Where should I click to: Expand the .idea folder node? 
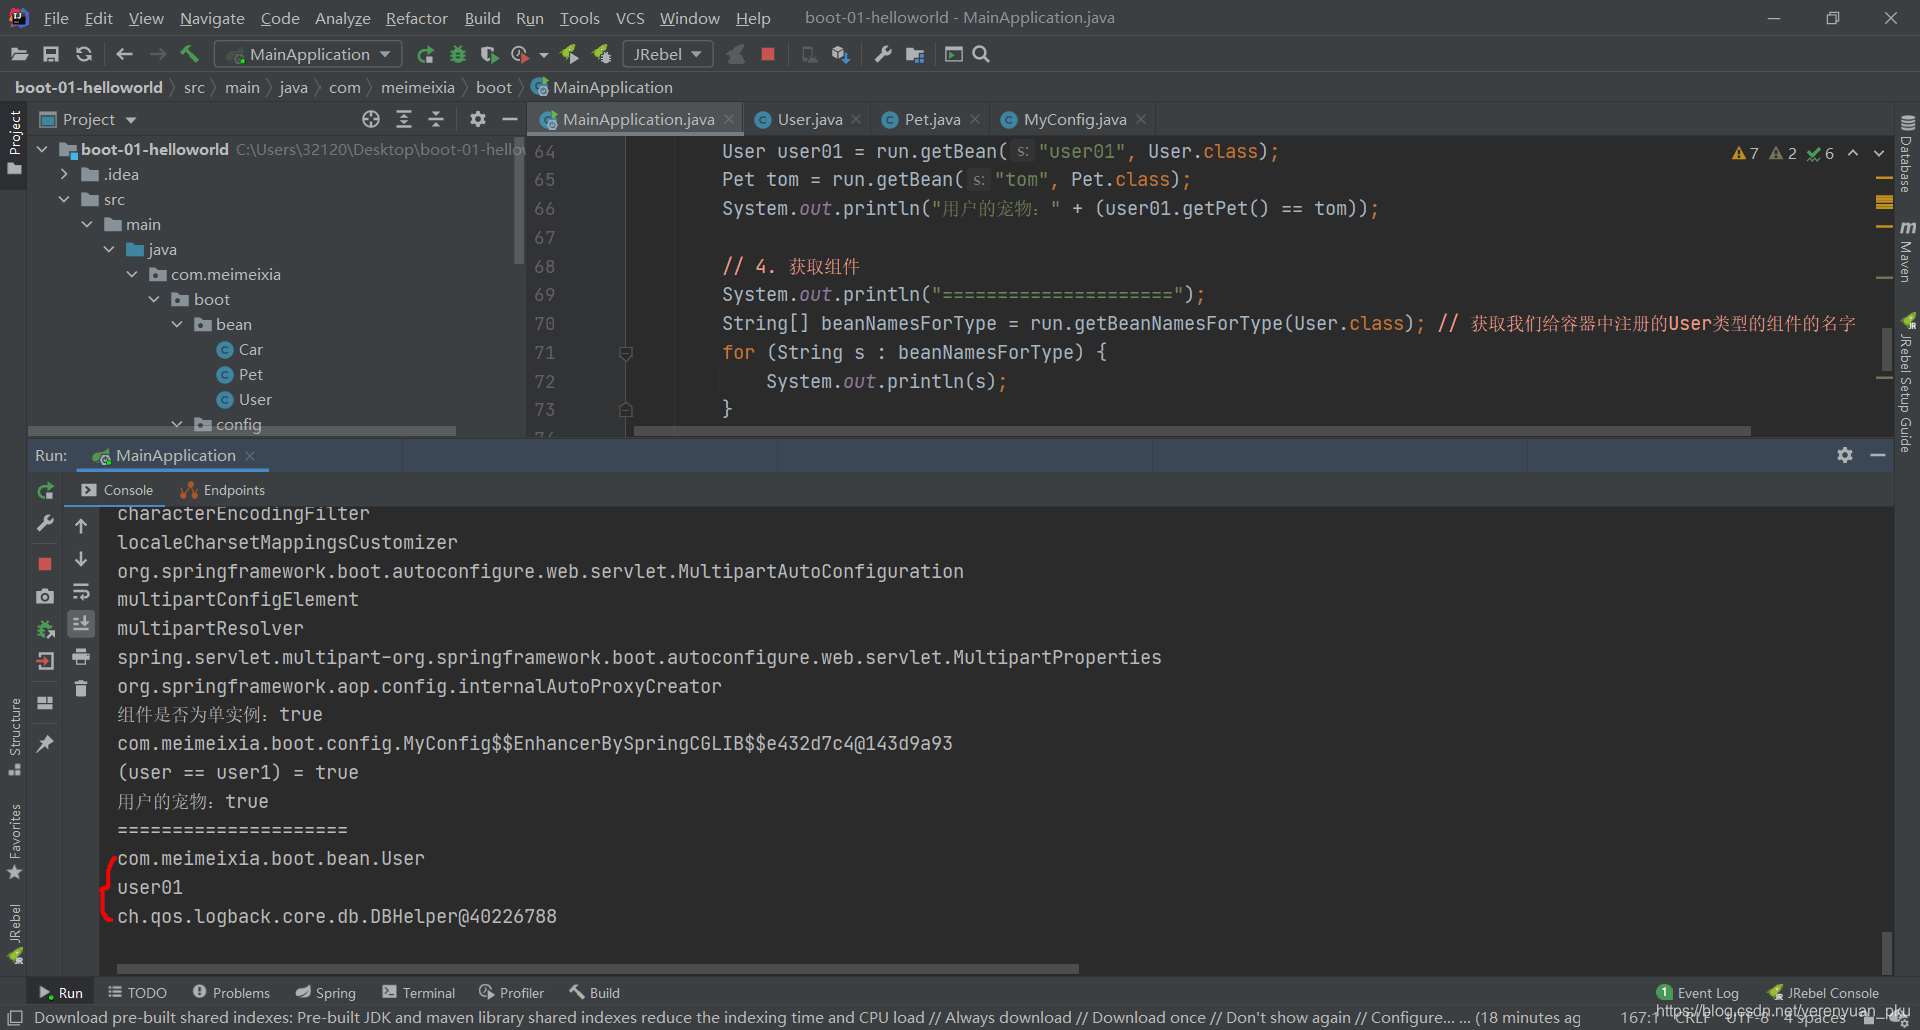[64, 174]
